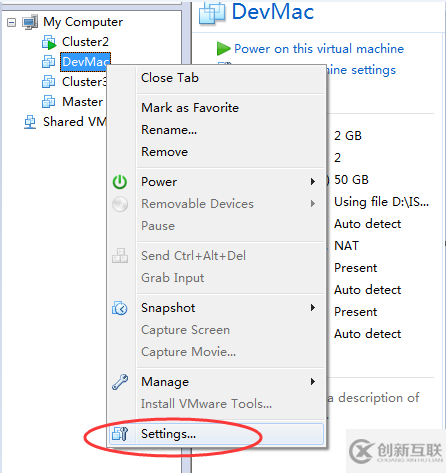Expand Snapshot submenu arrow
This screenshot has width=446, height=473.
313,308
